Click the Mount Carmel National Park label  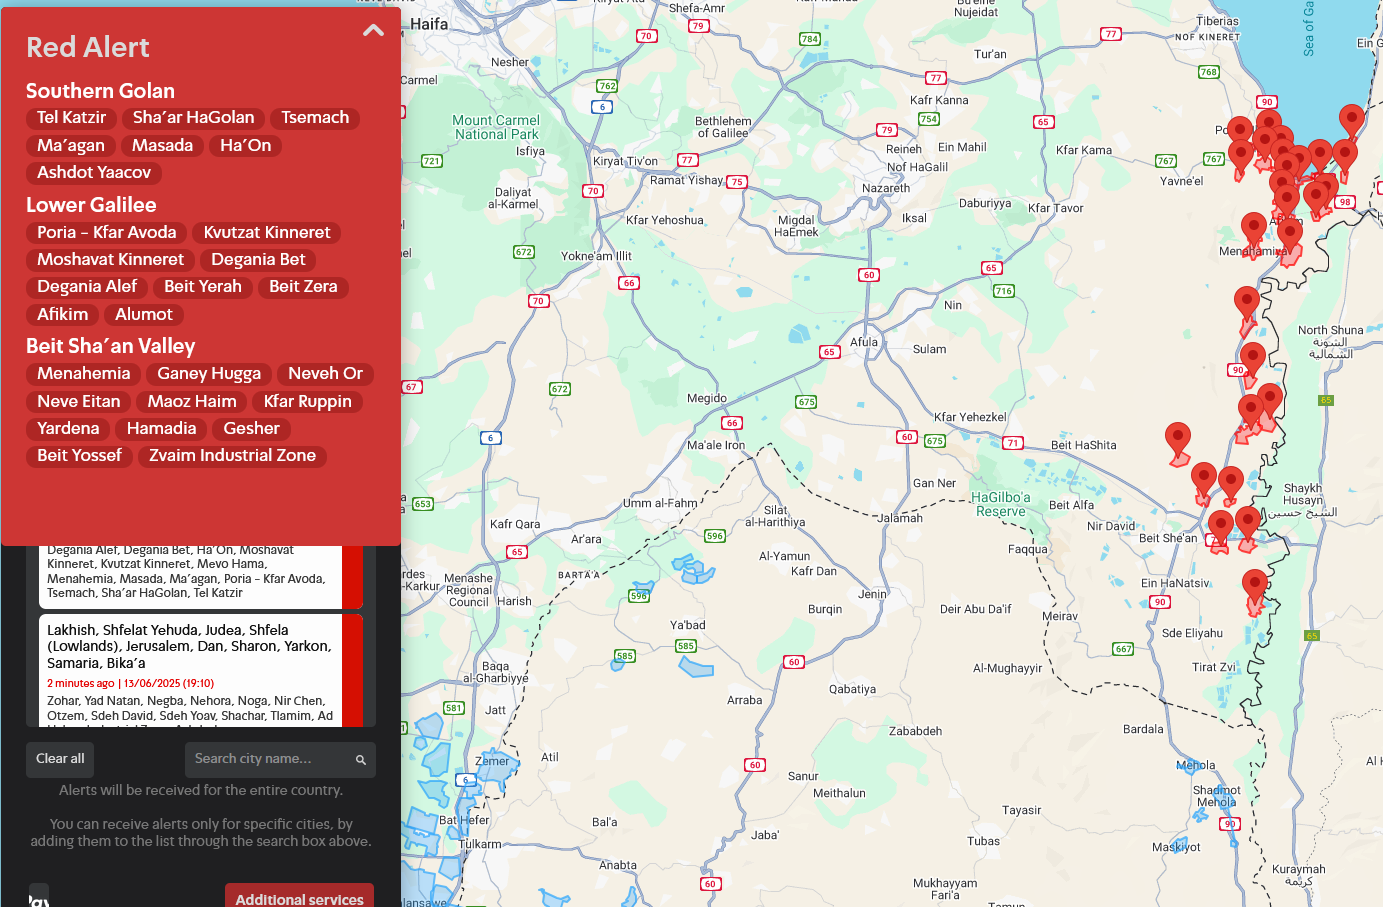pos(496,127)
